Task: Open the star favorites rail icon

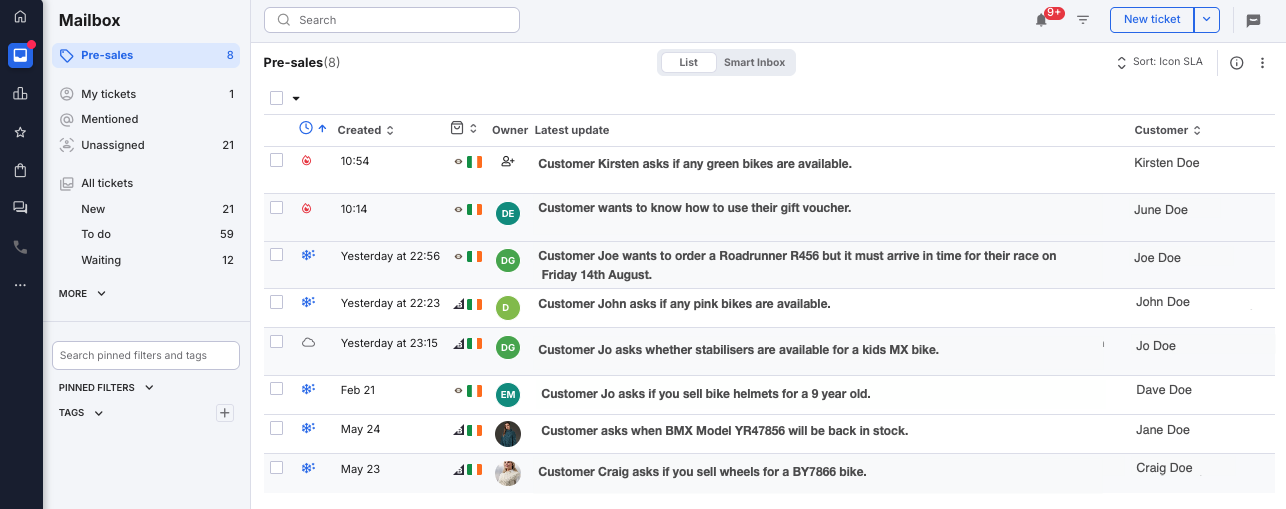Action: (20, 132)
